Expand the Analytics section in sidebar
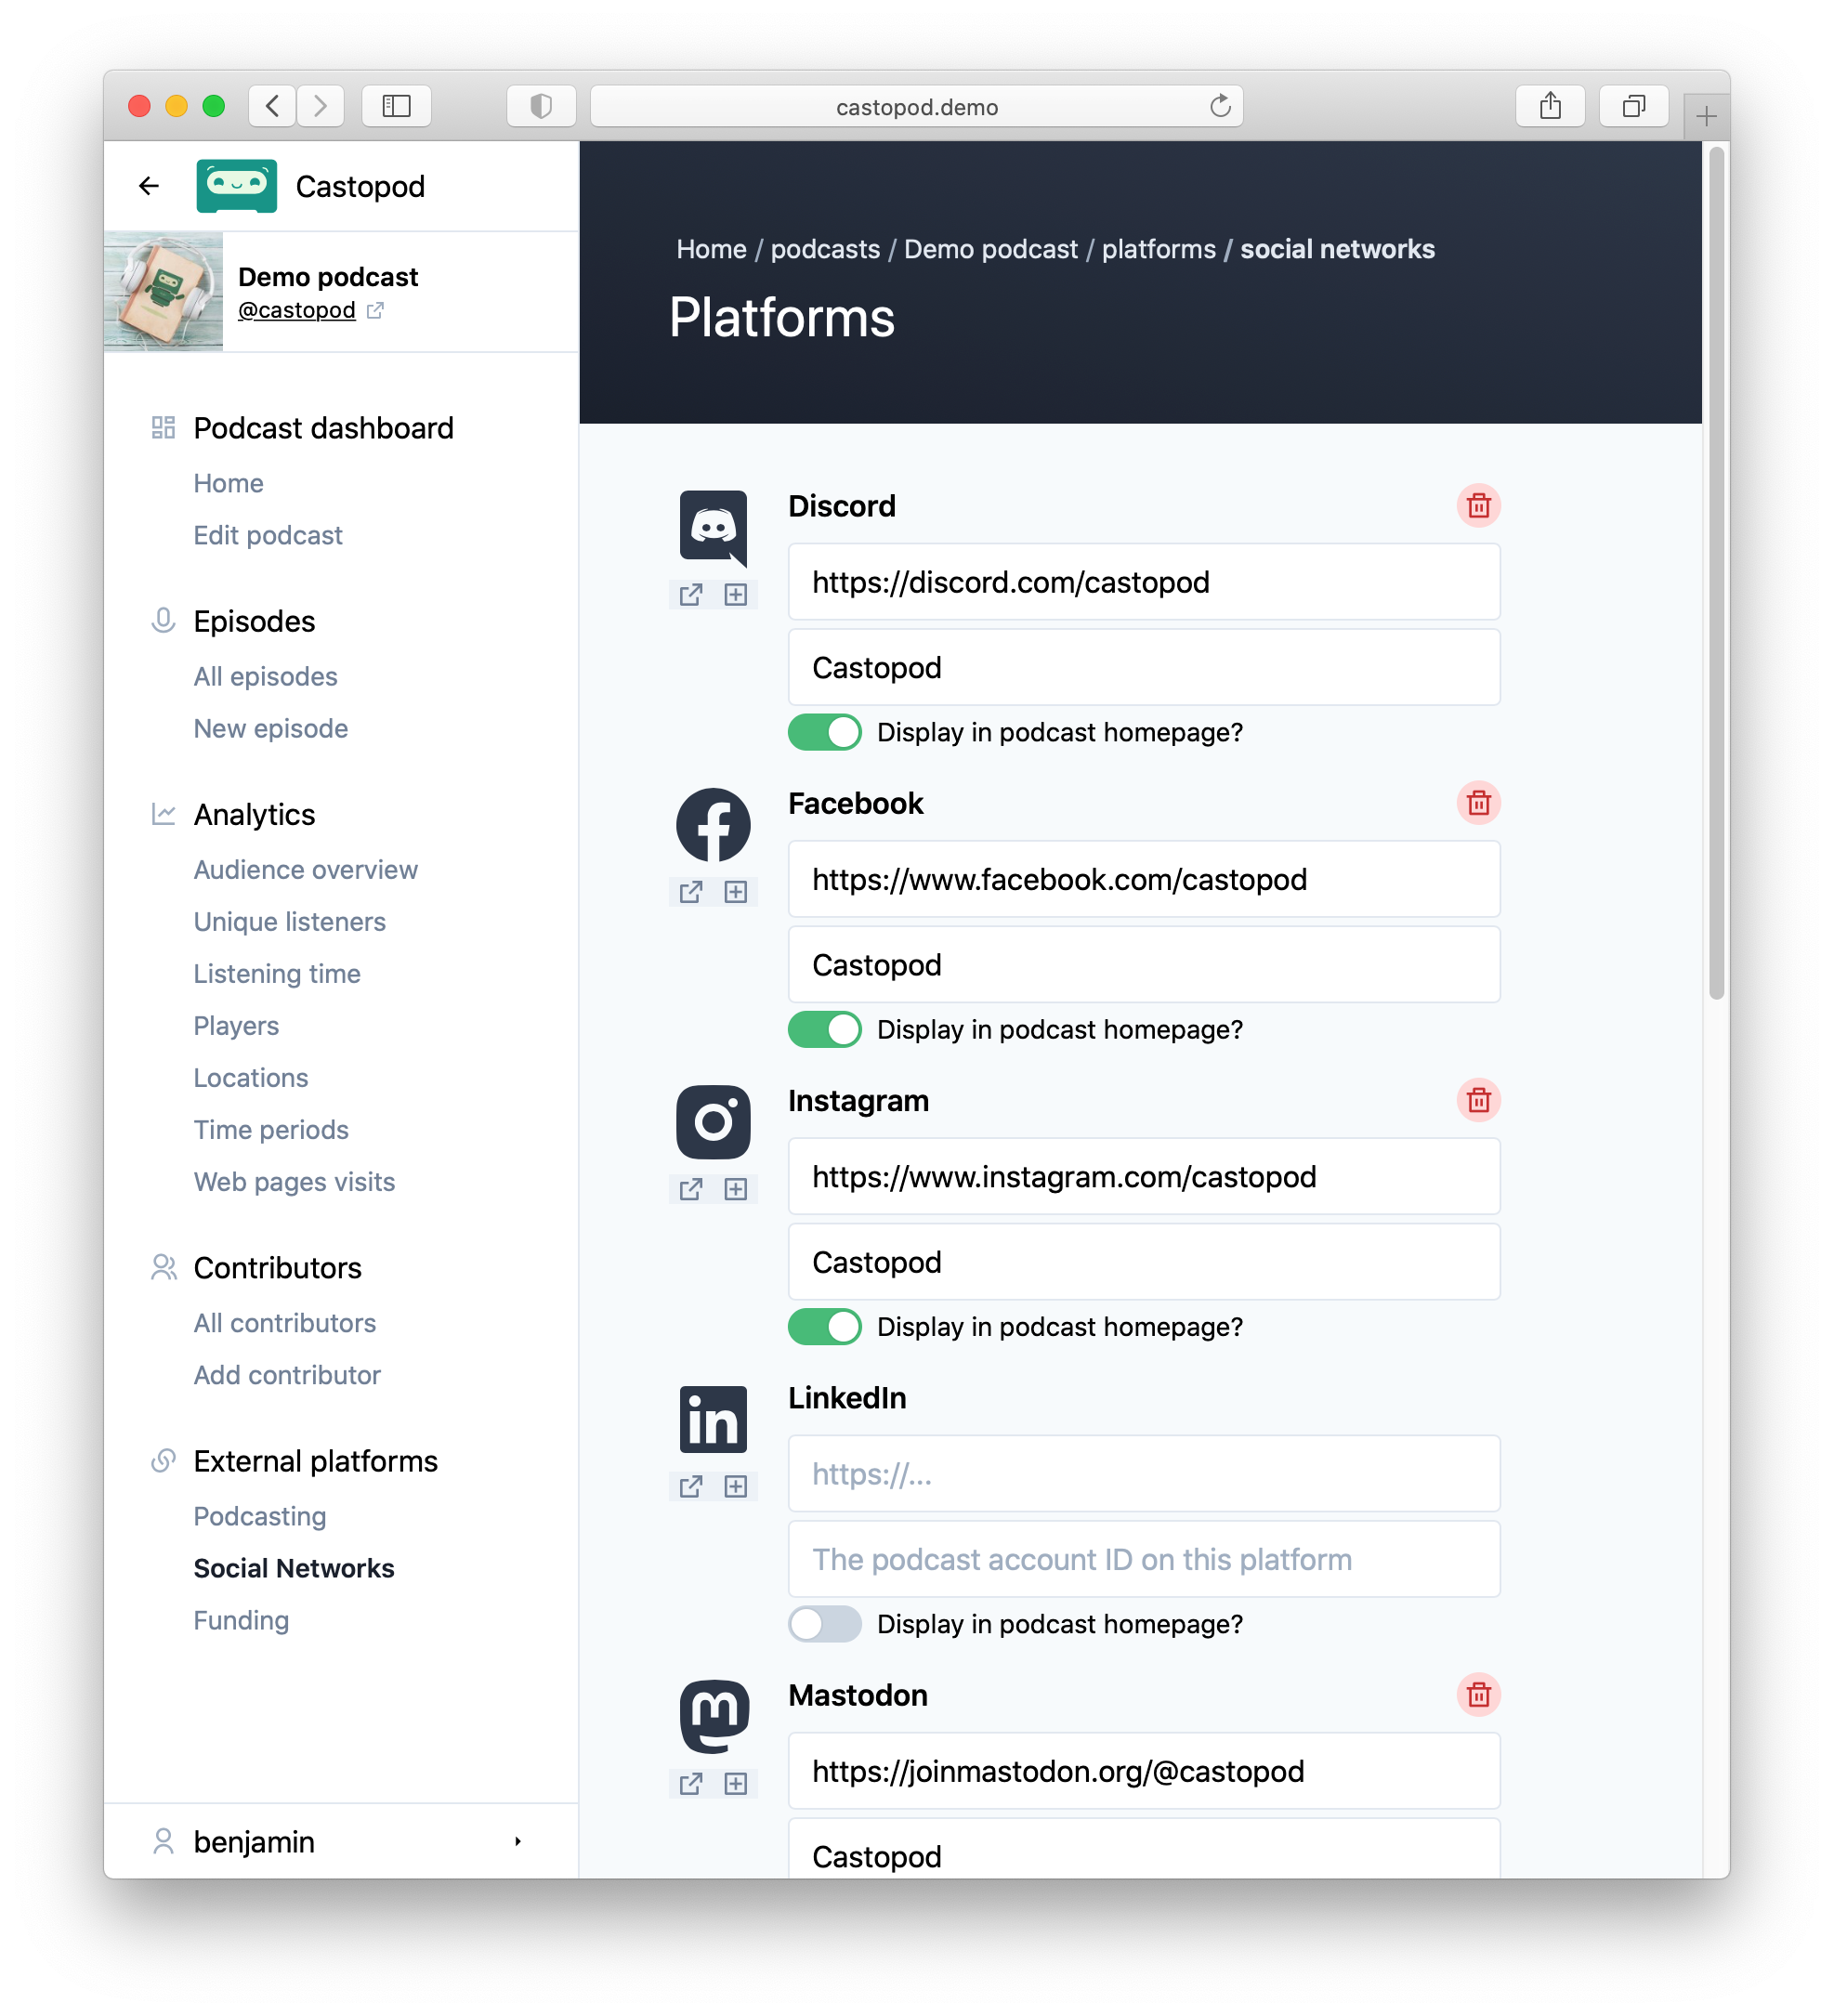1834x2016 pixels. (x=253, y=813)
